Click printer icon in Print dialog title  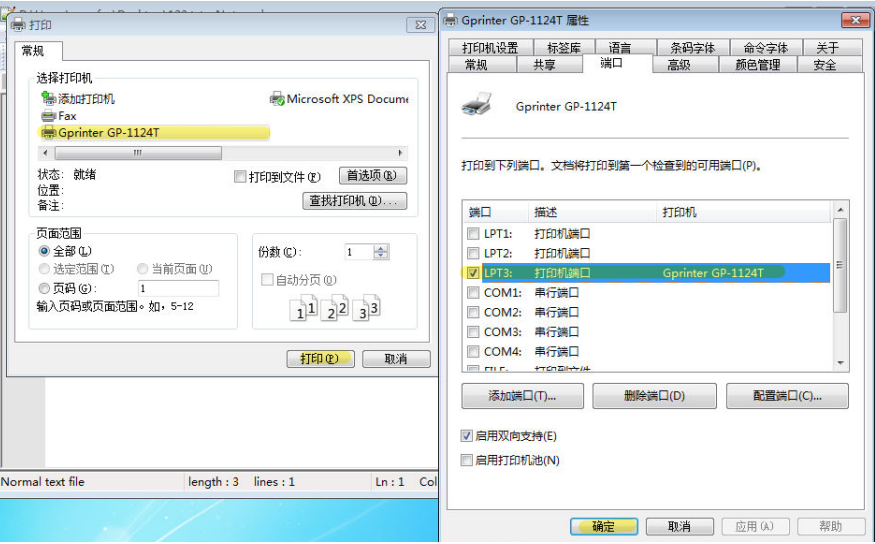18,25
